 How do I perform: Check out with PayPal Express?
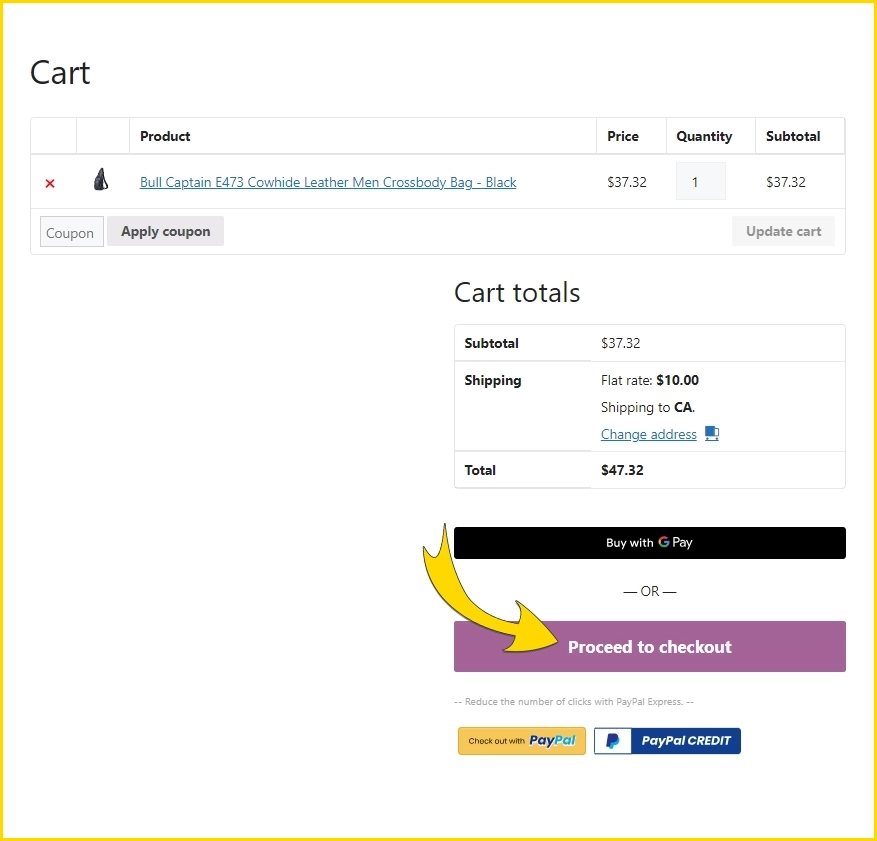click(521, 741)
